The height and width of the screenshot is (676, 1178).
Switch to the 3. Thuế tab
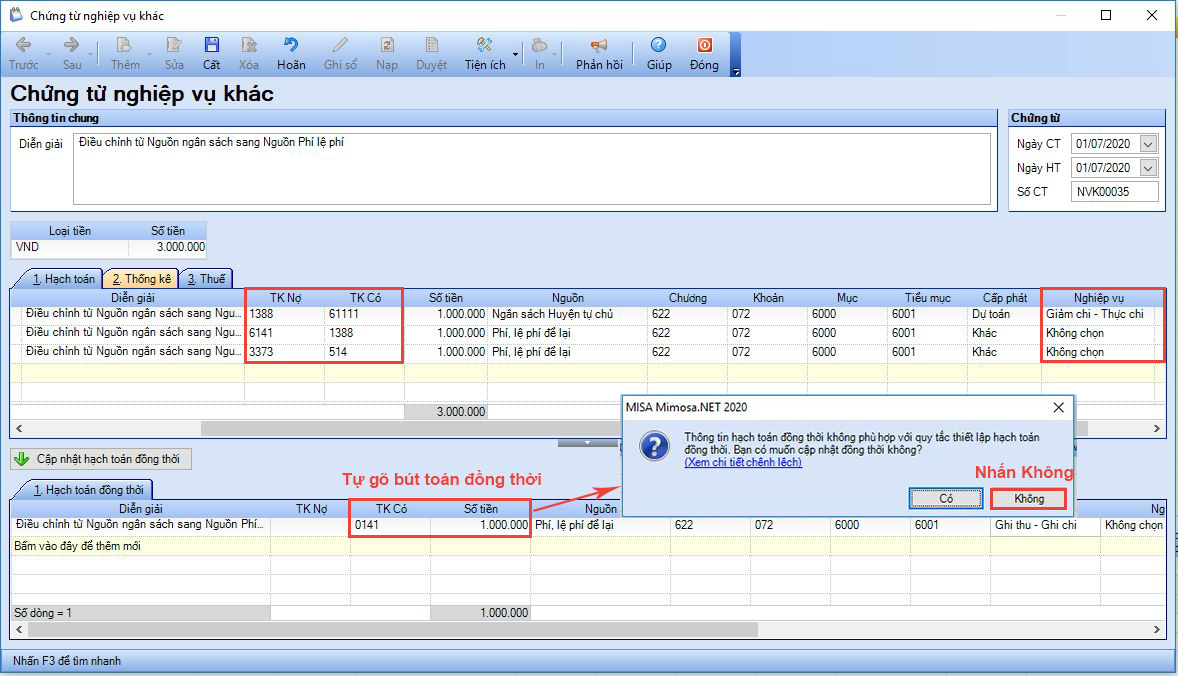coord(206,279)
